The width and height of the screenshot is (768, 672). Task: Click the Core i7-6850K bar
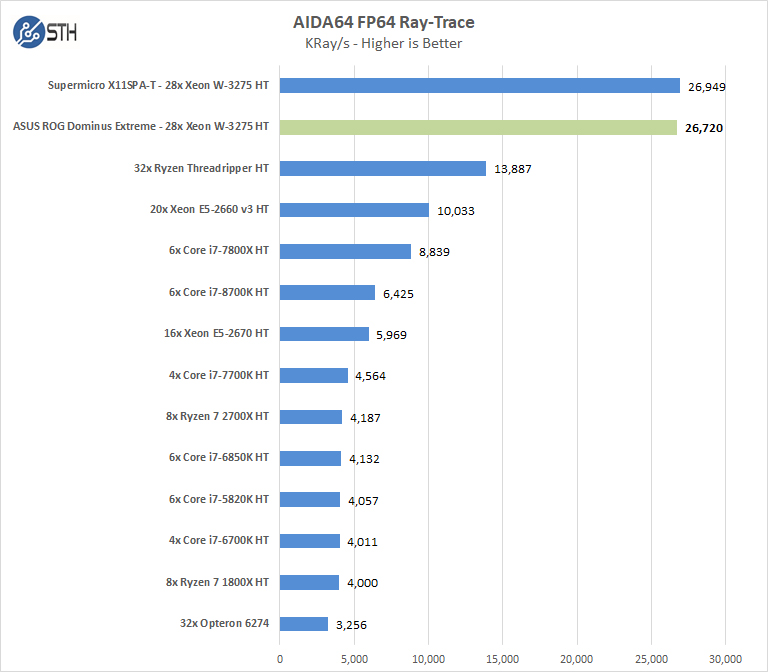(311, 458)
